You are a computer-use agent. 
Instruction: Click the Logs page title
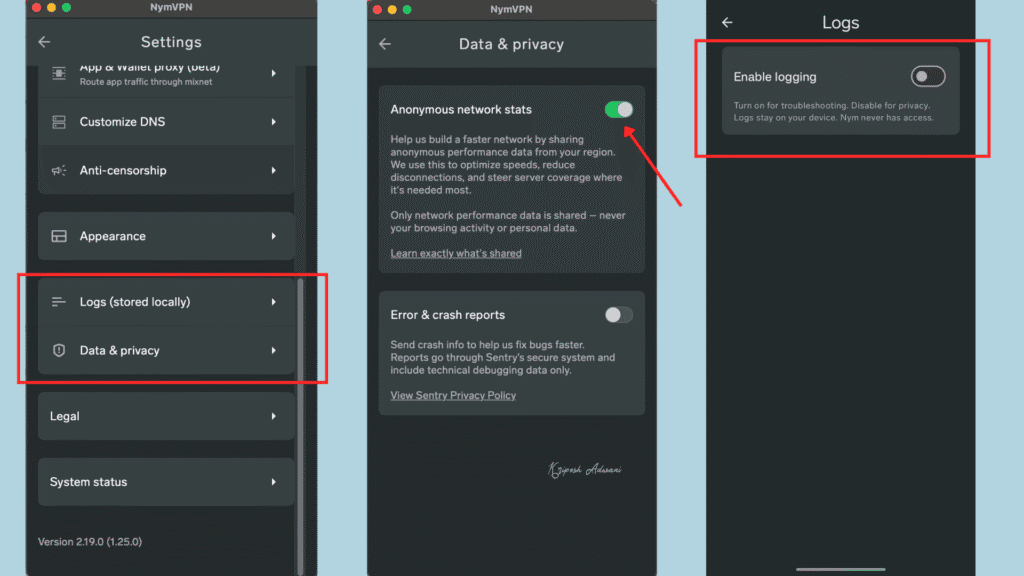click(x=840, y=22)
